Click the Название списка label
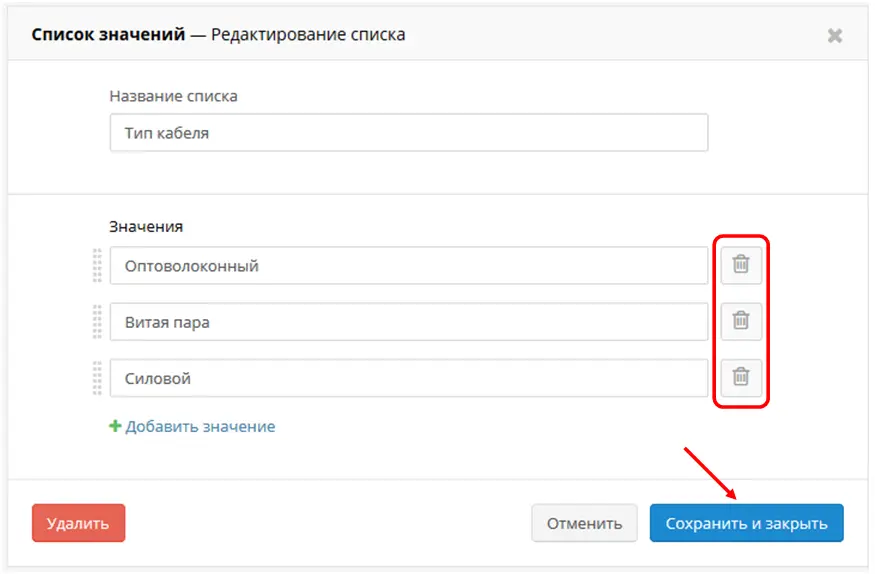The width and height of the screenshot is (875, 574). (174, 97)
